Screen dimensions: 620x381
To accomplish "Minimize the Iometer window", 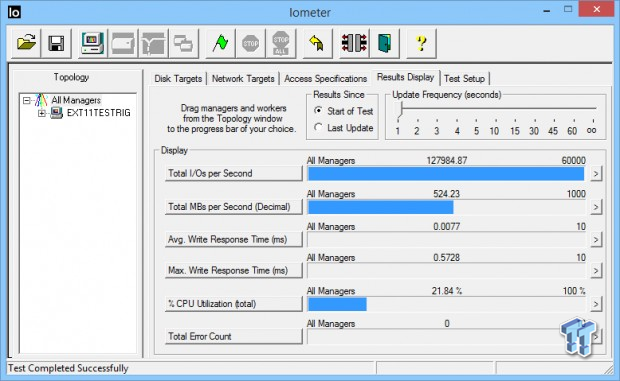I will (x=547, y=10).
